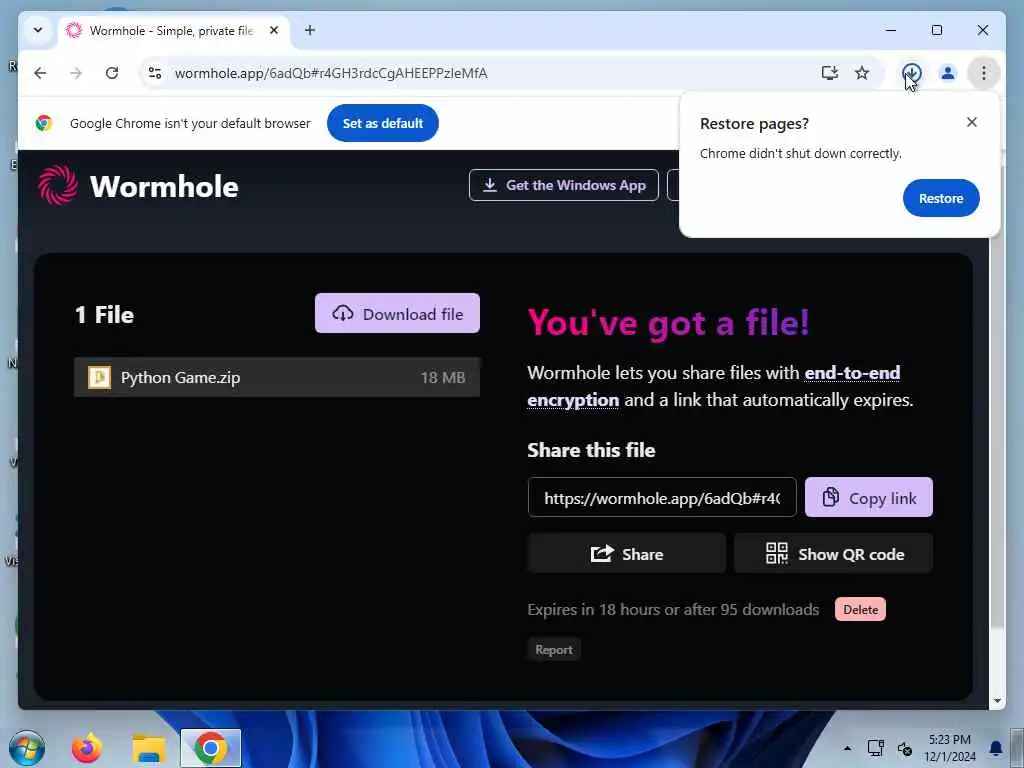Open site information icon in address bar
This screenshot has height=768, width=1024.
click(x=155, y=73)
